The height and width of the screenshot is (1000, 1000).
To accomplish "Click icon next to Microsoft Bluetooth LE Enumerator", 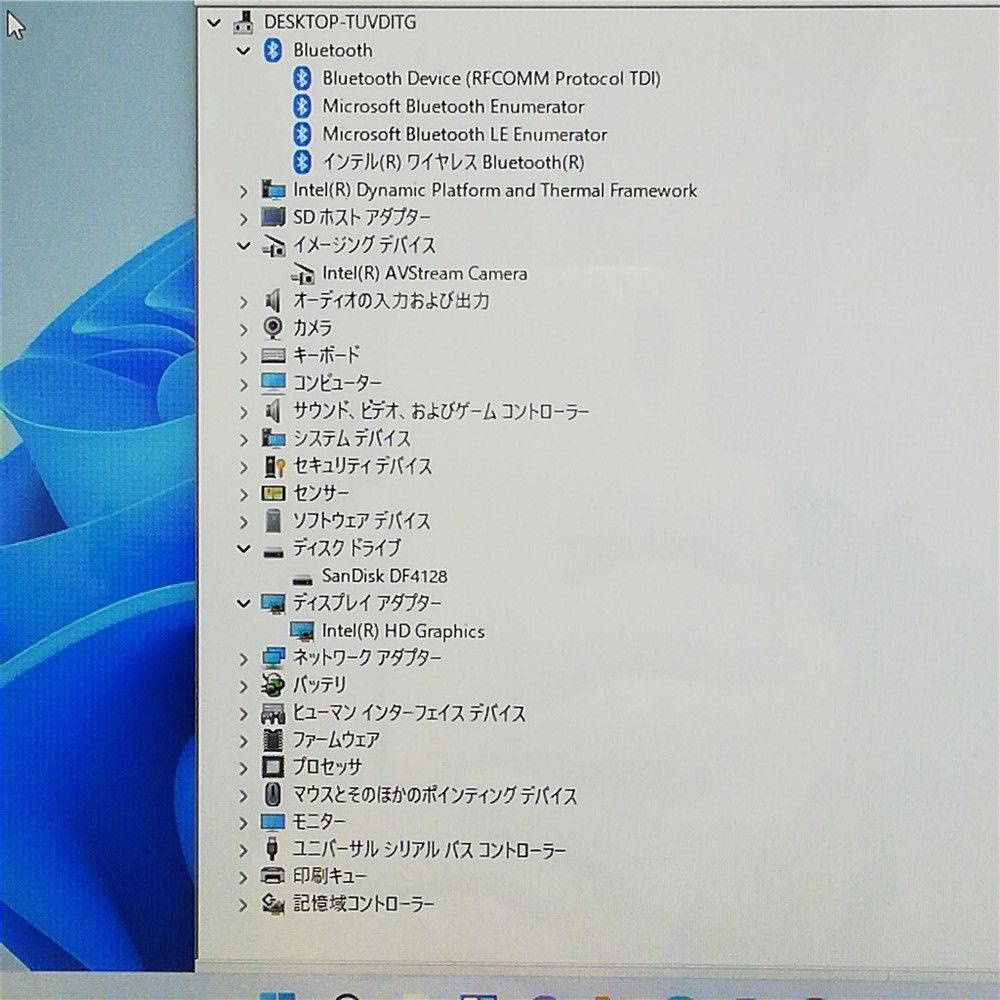I will tap(302, 134).
